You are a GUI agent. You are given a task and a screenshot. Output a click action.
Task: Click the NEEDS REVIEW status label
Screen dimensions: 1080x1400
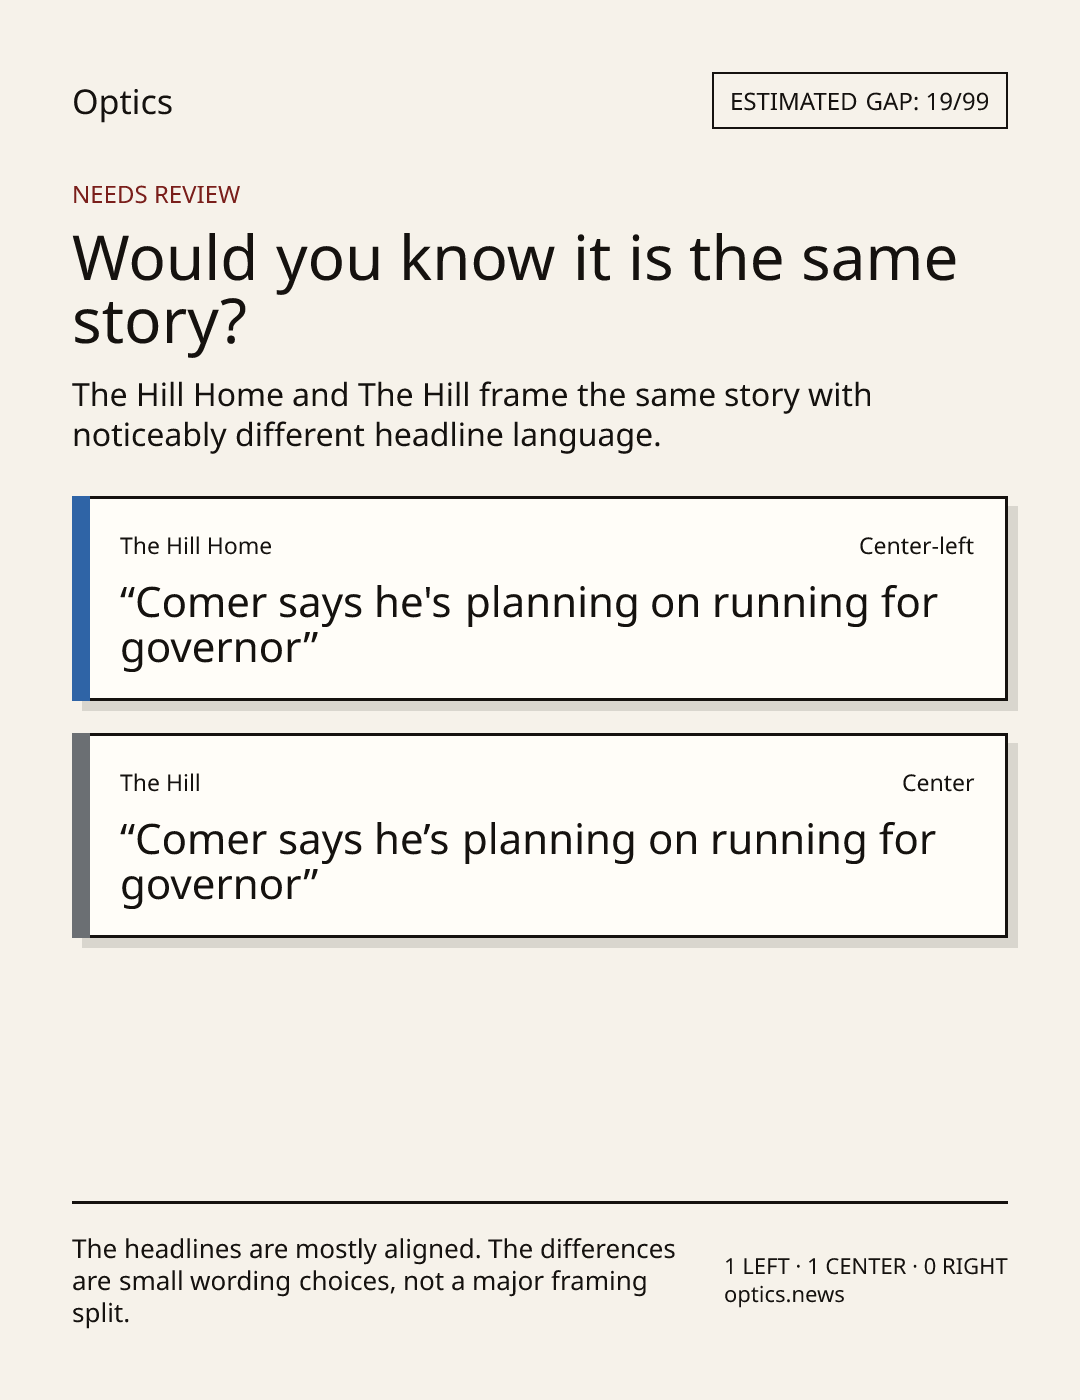(x=156, y=195)
